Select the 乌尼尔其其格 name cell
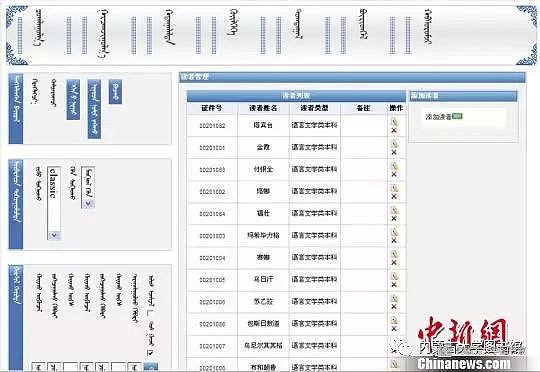This screenshot has width=540, height=372. click(x=263, y=345)
